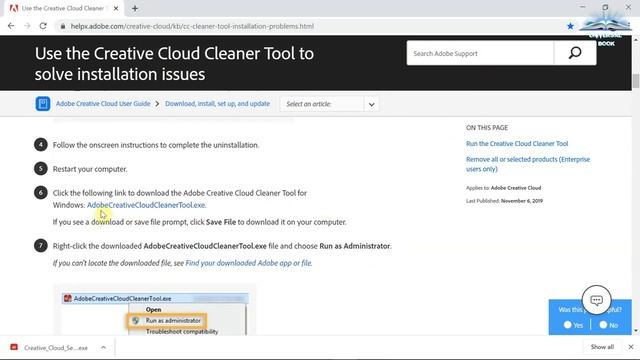Open the chat bubble support icon

coord(596,300)
